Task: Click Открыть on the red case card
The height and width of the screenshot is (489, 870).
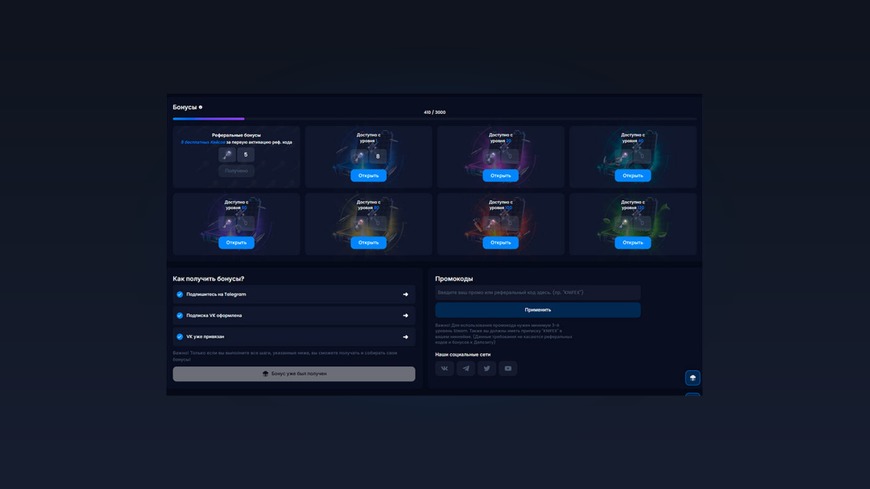Action: 500,243
